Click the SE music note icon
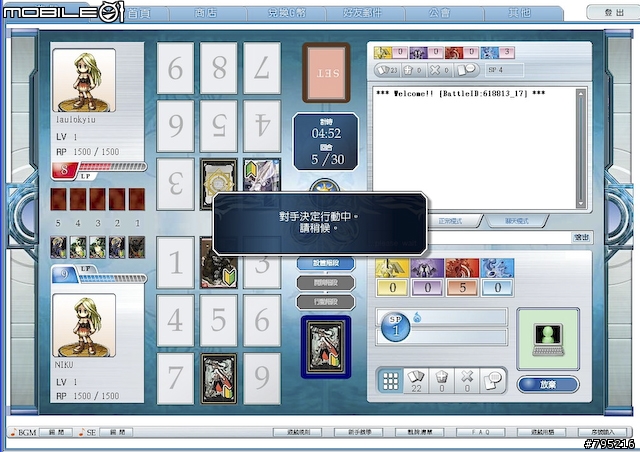Screen dimensions: 640x452 click(x=82, y=432)
